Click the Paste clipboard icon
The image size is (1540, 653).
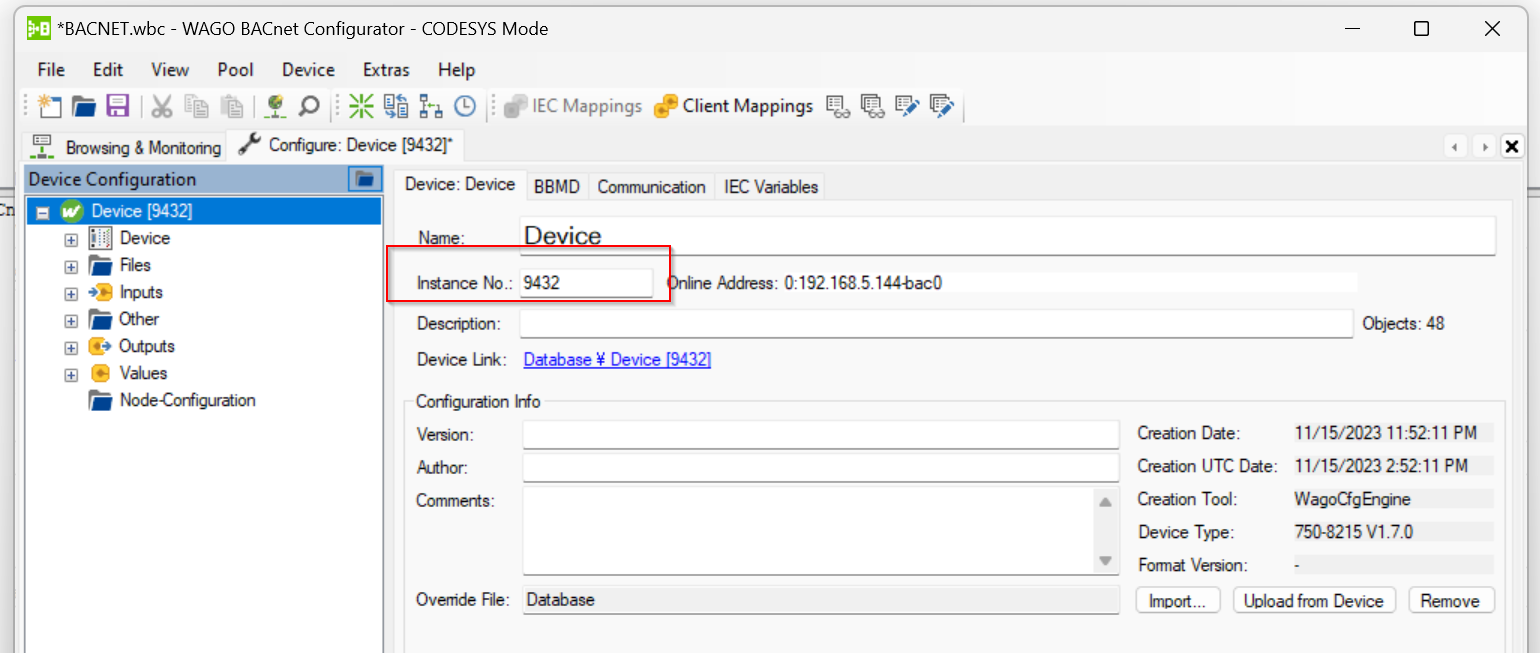[232, 105]
